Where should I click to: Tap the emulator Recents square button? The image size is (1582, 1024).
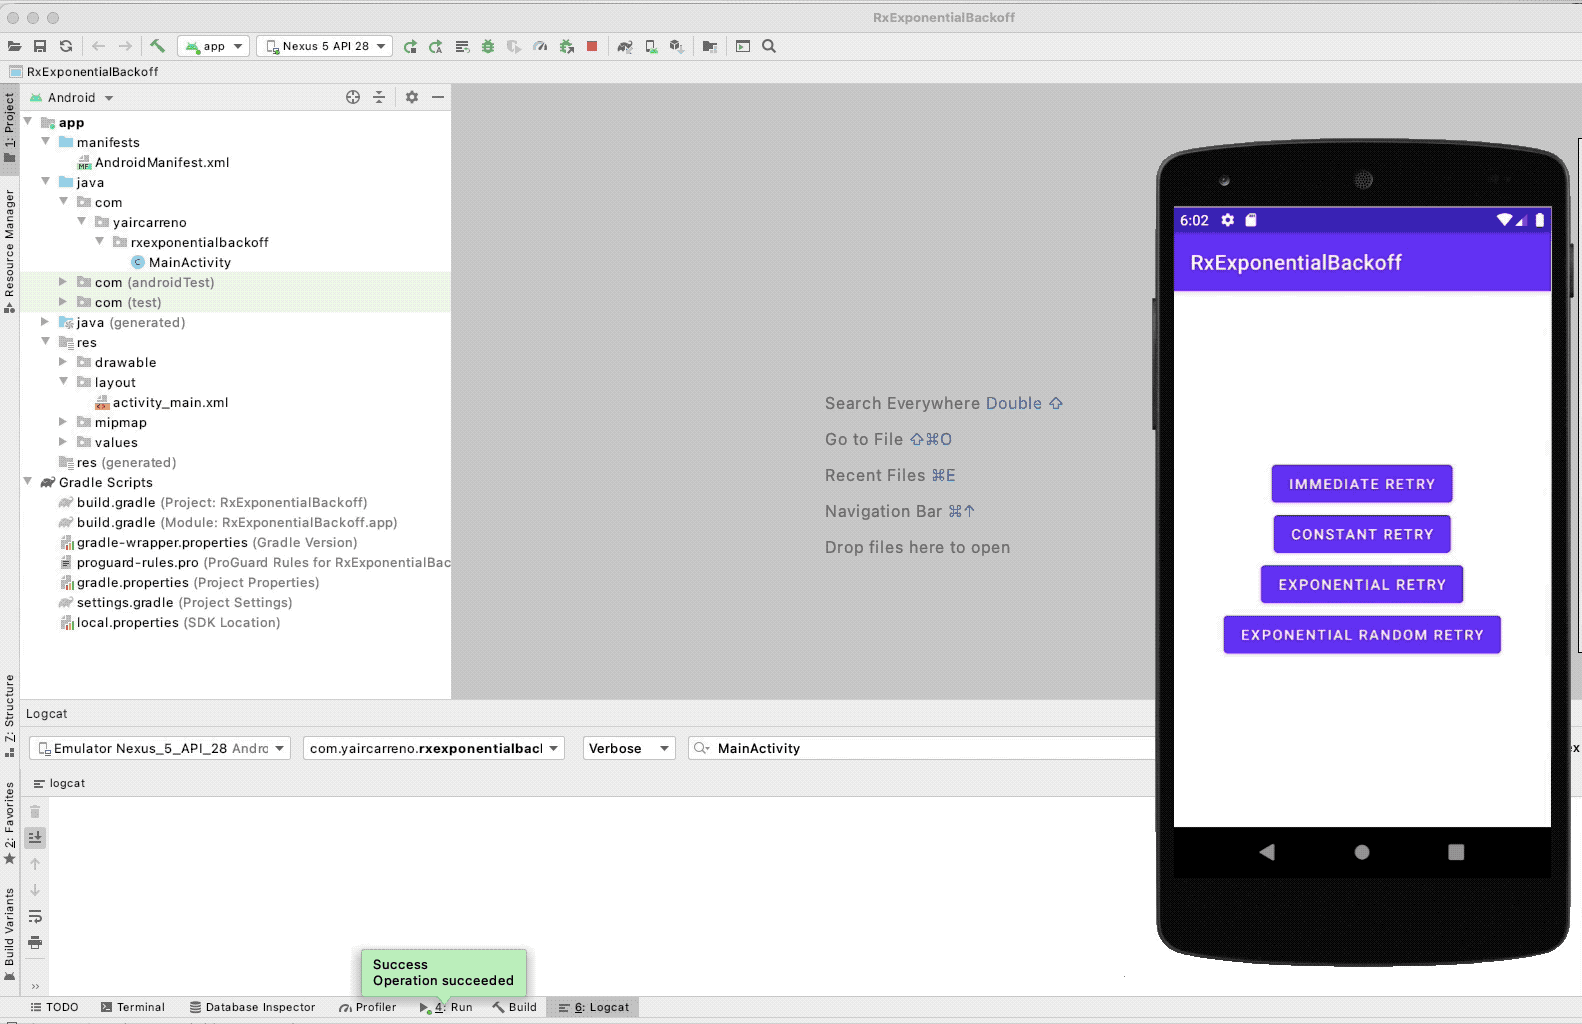[1456, 852]
